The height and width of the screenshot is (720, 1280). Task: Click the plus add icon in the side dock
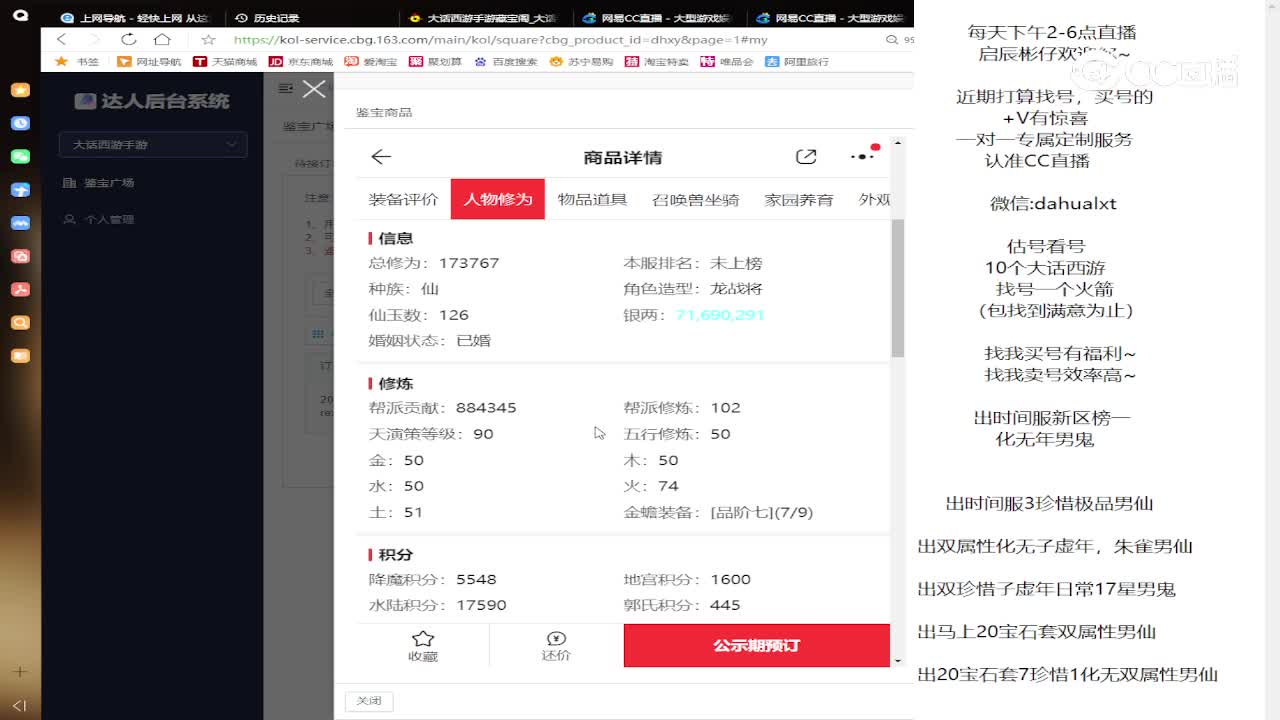(19, 672)
